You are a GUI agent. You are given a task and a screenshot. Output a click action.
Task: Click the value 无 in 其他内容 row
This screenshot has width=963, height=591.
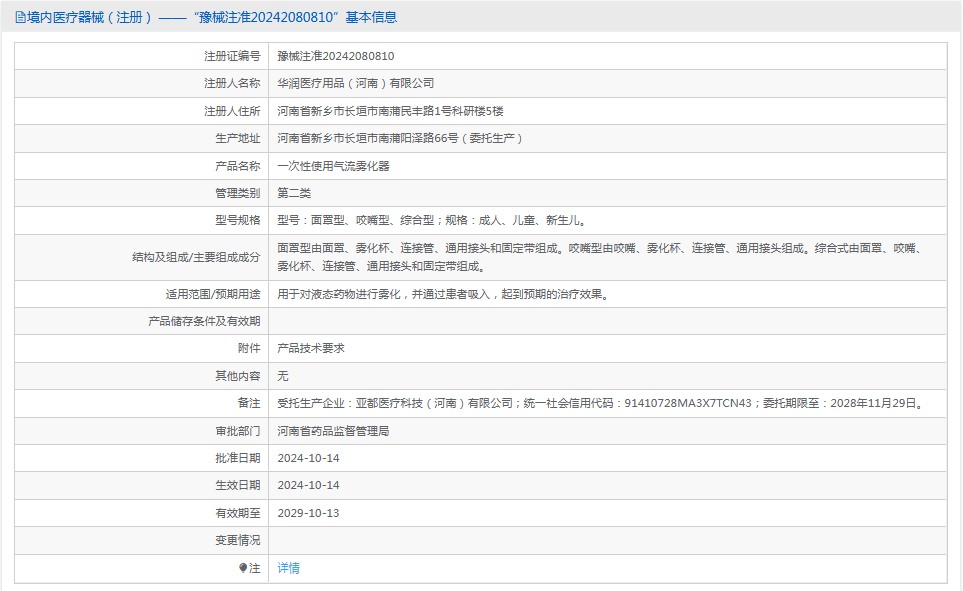coord(283,376)
